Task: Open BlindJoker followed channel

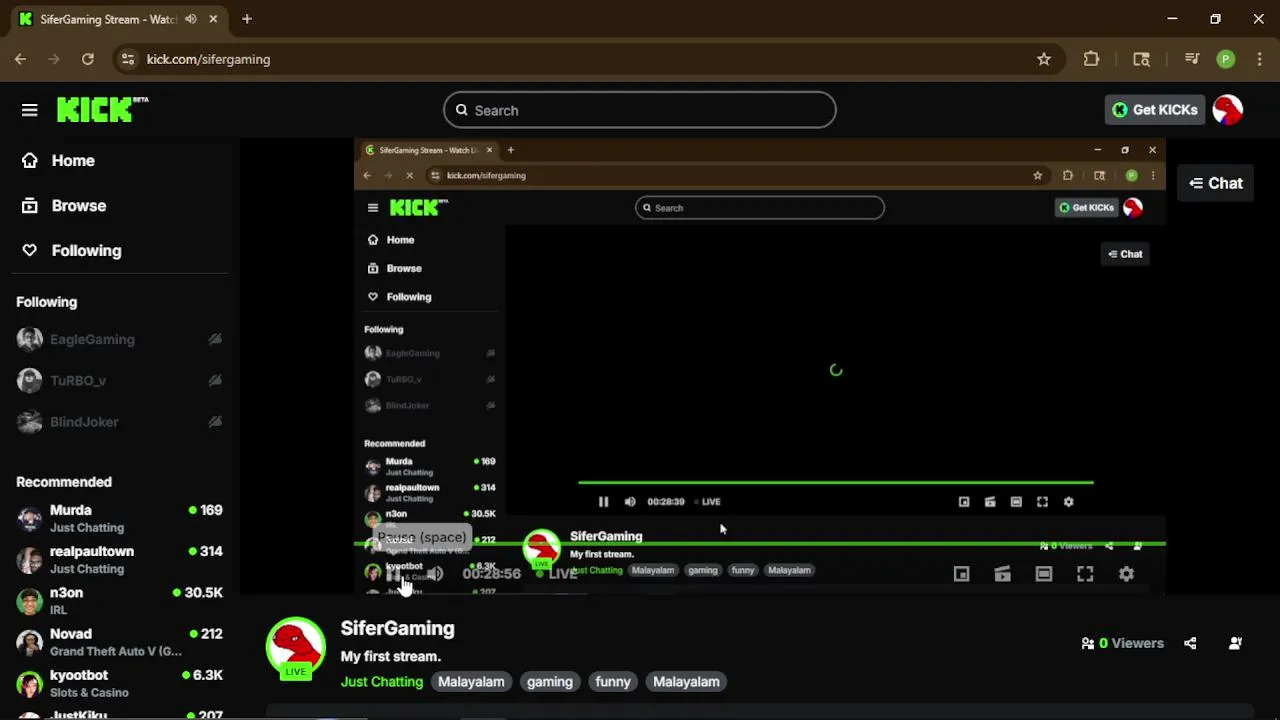Action: 120,421
